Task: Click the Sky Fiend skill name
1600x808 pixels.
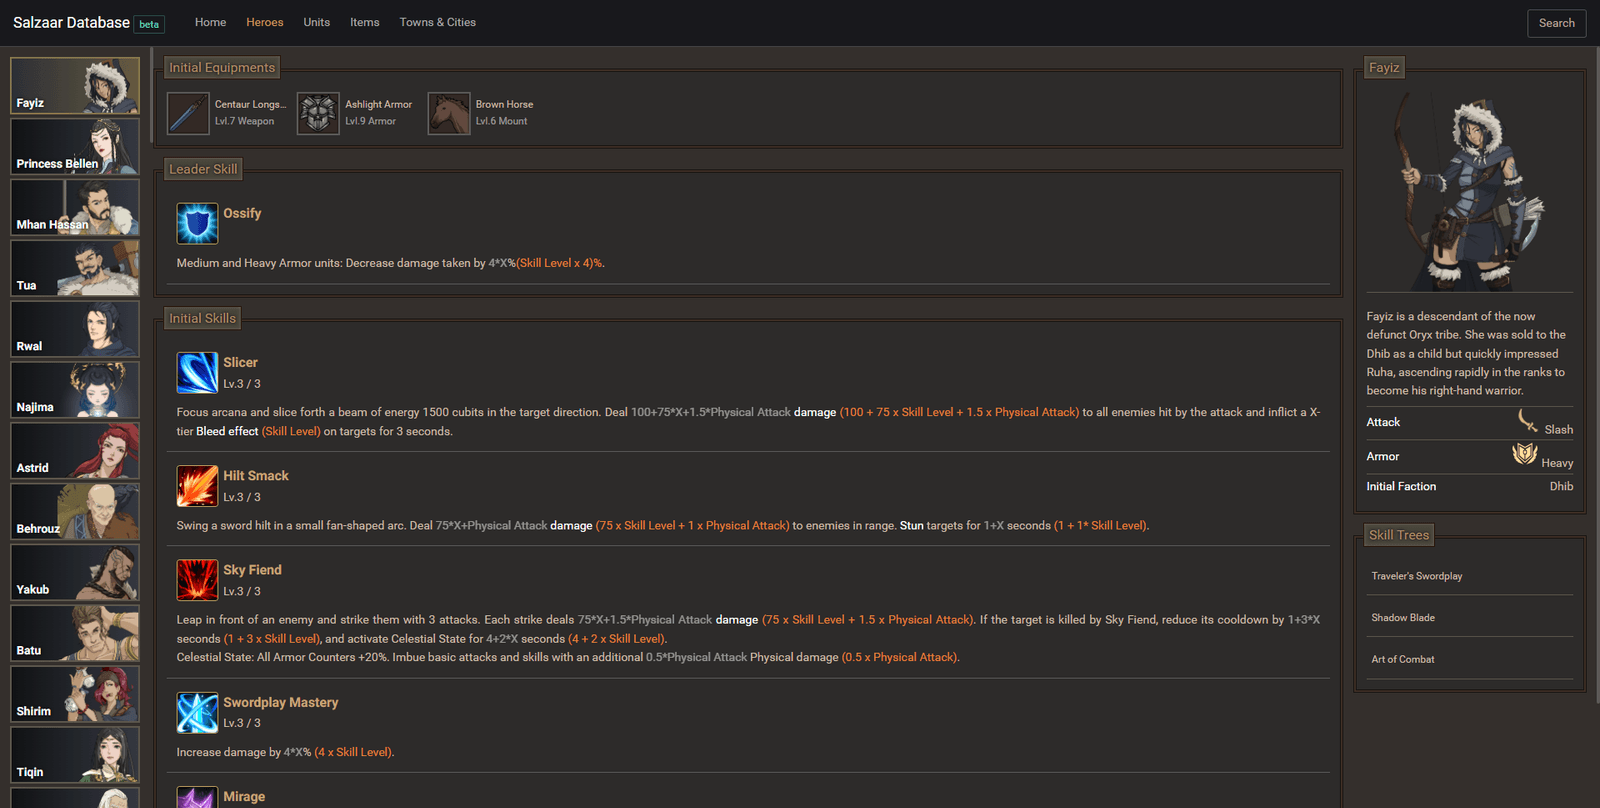Action: [x=252, y=569]
